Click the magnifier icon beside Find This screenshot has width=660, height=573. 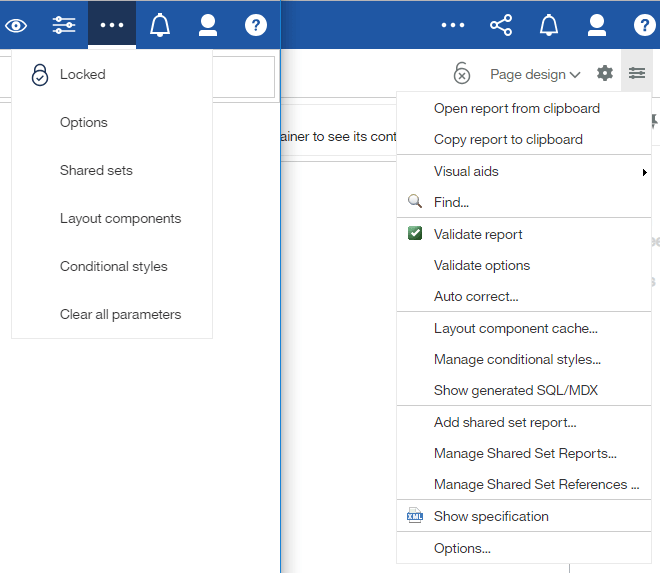415,201
